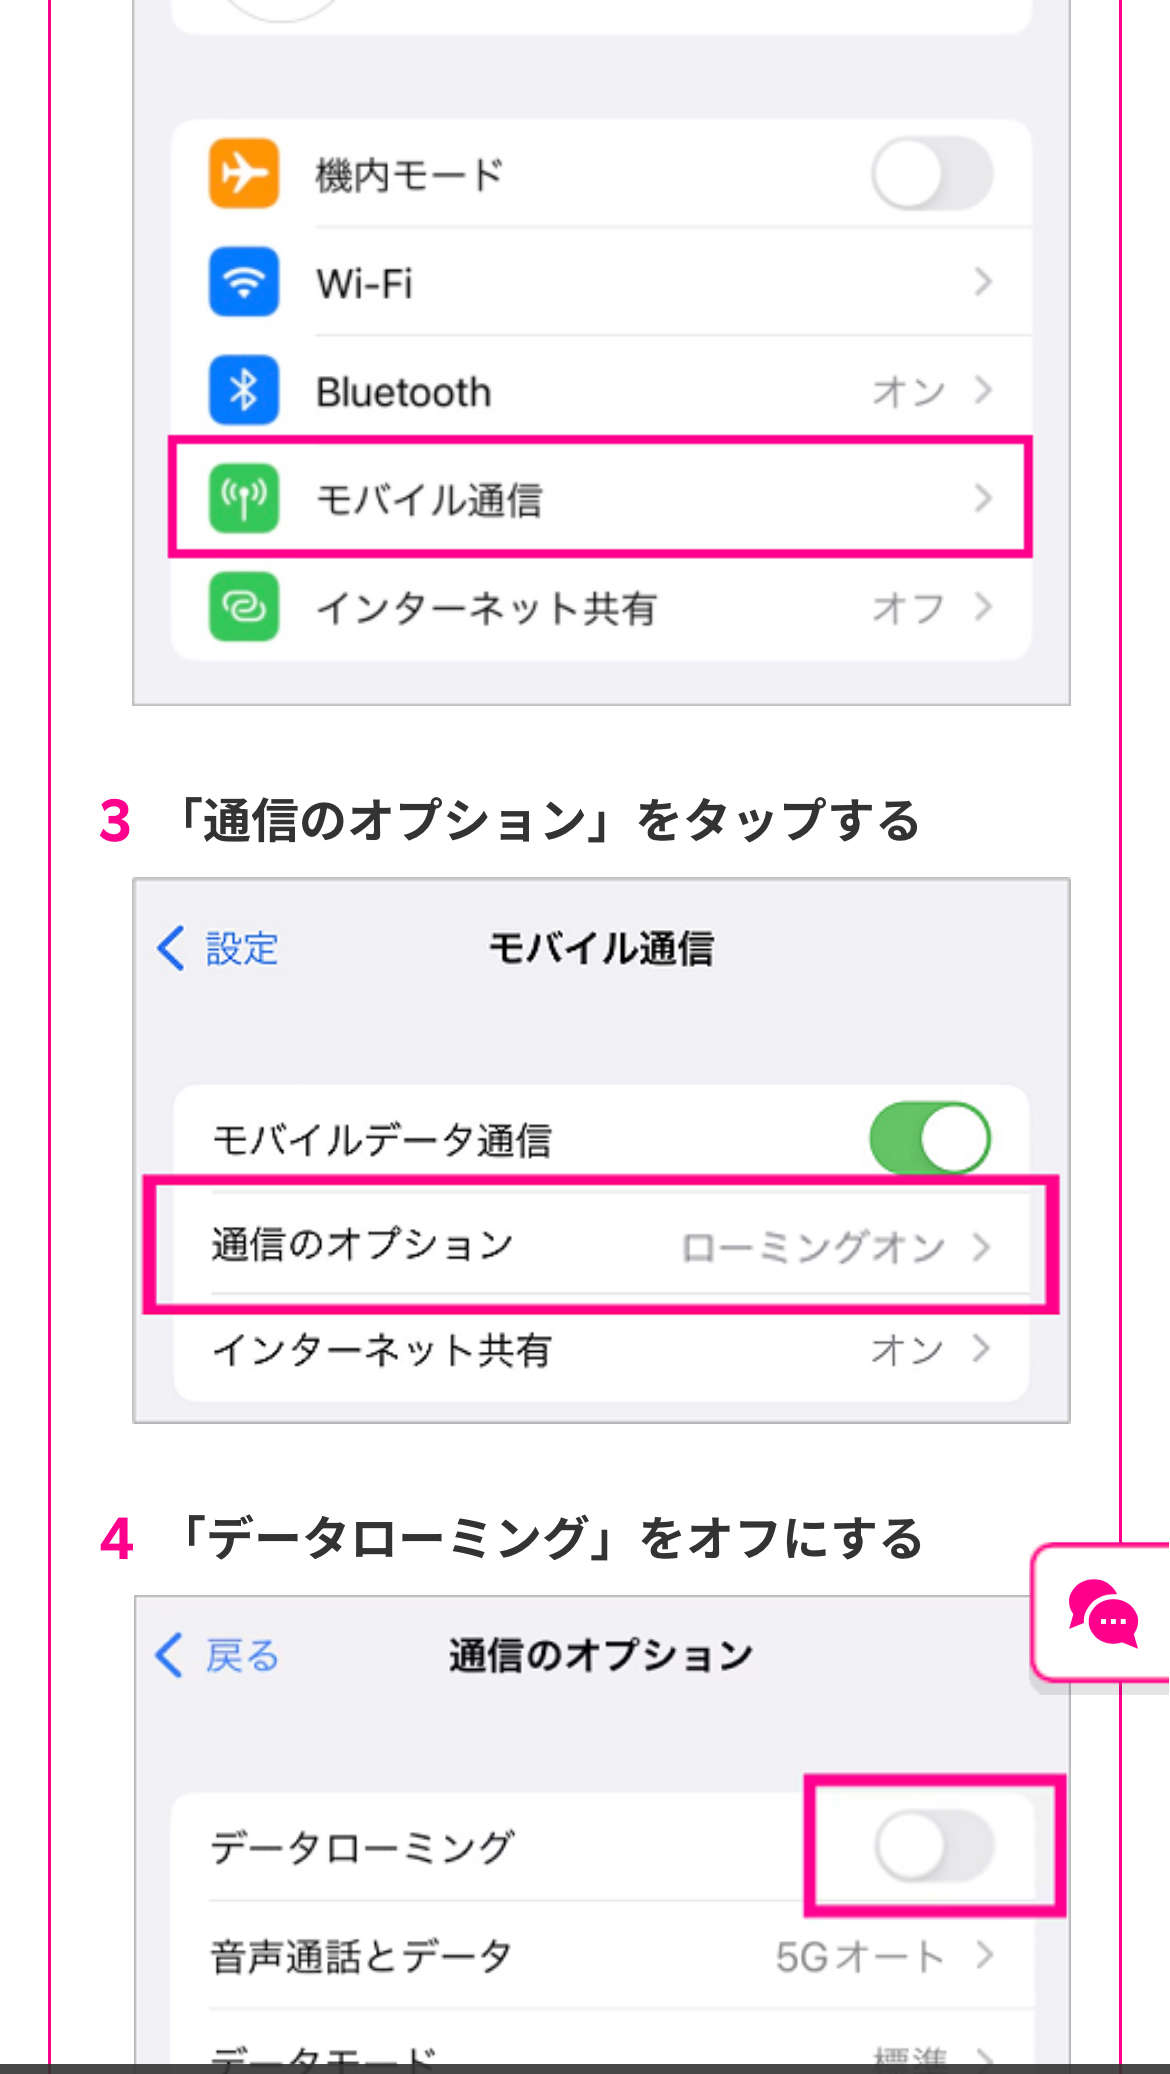This screenshot has width=1170, height=2074.
Task: Tap the 設定 back arrow icon
Action: (171, 948)
